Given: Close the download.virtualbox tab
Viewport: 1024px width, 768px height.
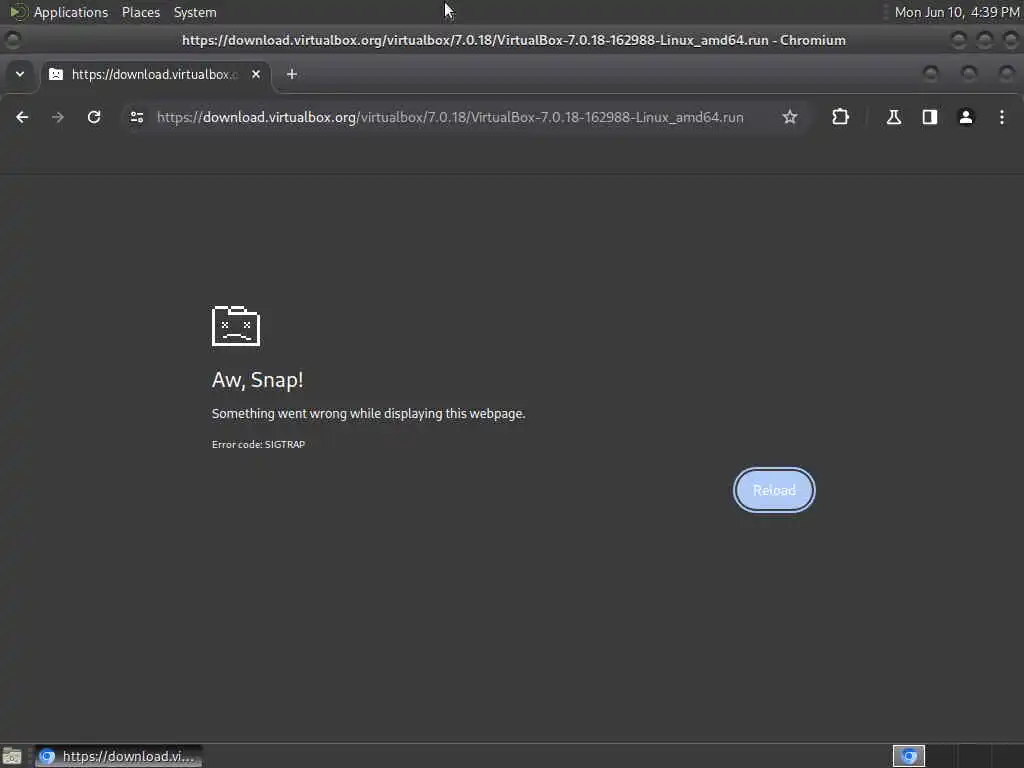Looking at the screenshot, I should pos(256,74).
